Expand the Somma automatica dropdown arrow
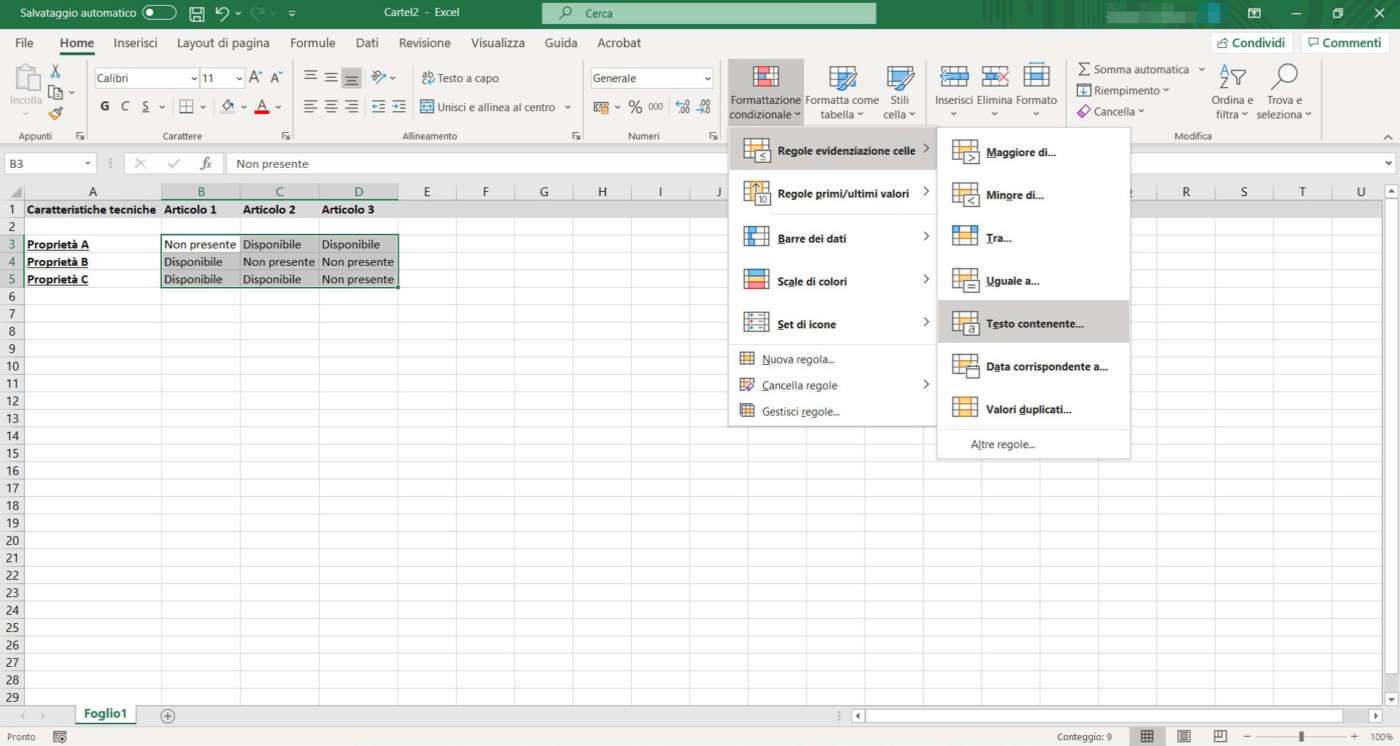This screenshot has width=1400, height=746. pyautogui.click(x=1201, y=70)
